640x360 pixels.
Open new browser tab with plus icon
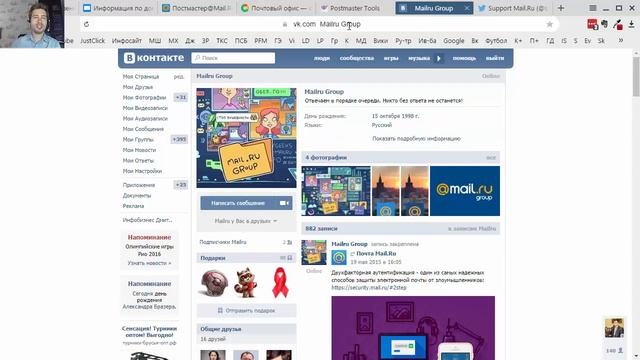coord(561,8)
